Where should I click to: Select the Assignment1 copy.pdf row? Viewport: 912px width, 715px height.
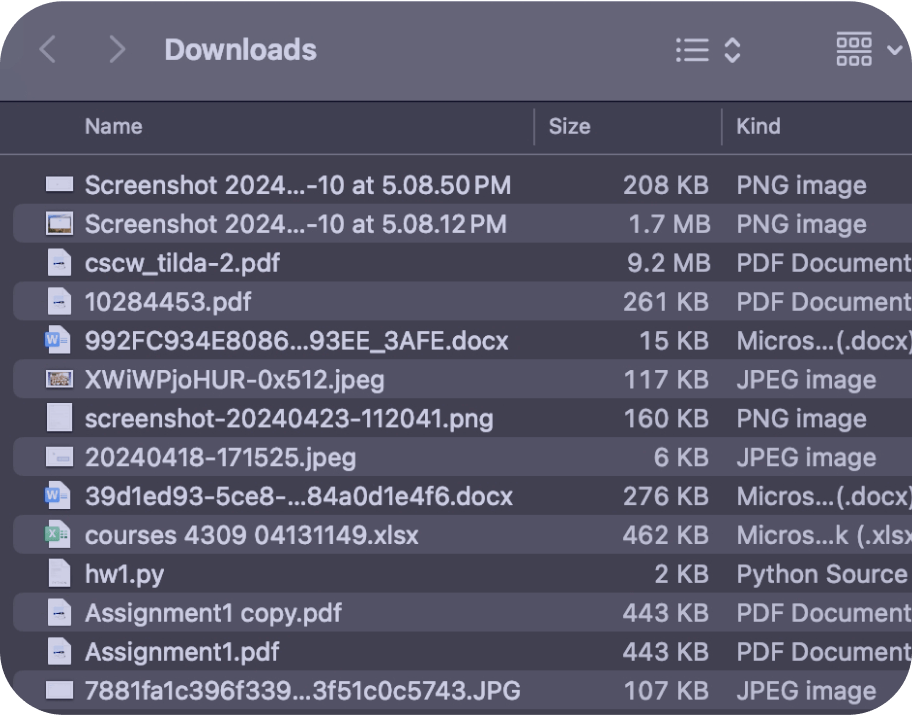pos(214,613)
